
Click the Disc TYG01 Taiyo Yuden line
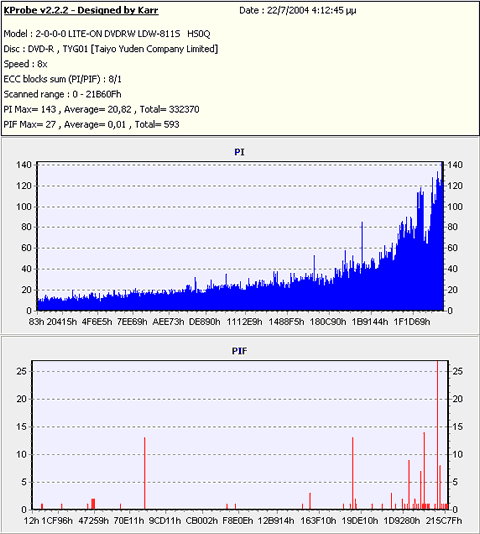(x=111, y=49)
